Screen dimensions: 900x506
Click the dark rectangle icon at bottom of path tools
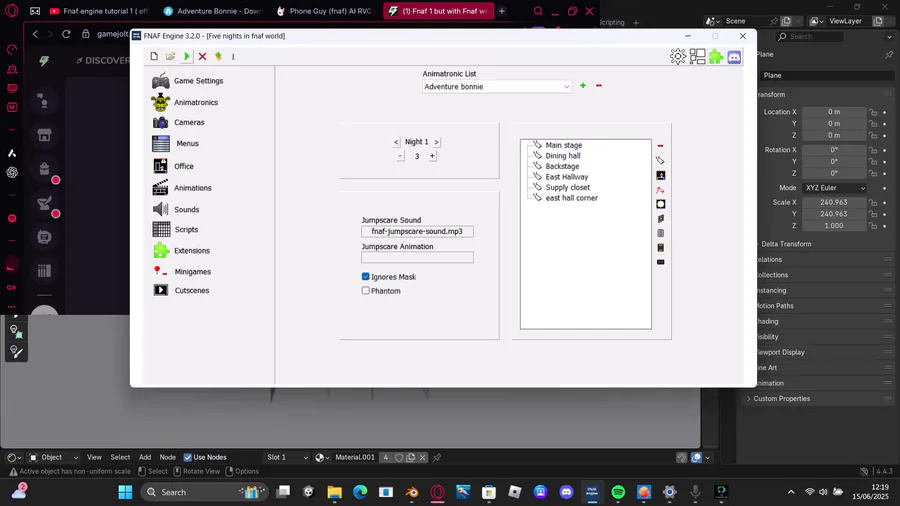(661, 262)
